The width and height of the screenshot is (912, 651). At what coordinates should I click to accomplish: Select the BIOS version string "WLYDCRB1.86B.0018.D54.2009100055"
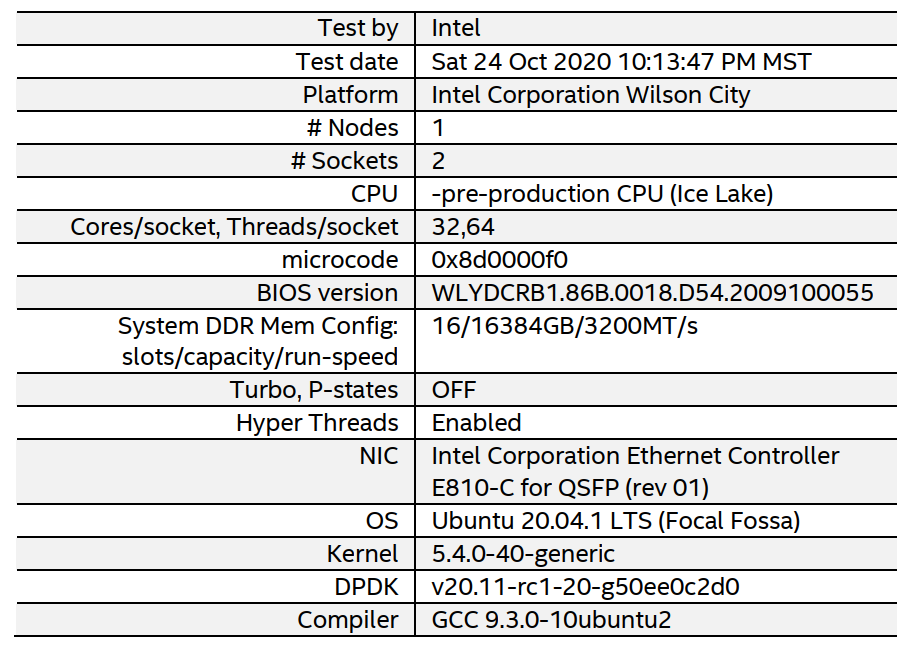click(652, 293)
